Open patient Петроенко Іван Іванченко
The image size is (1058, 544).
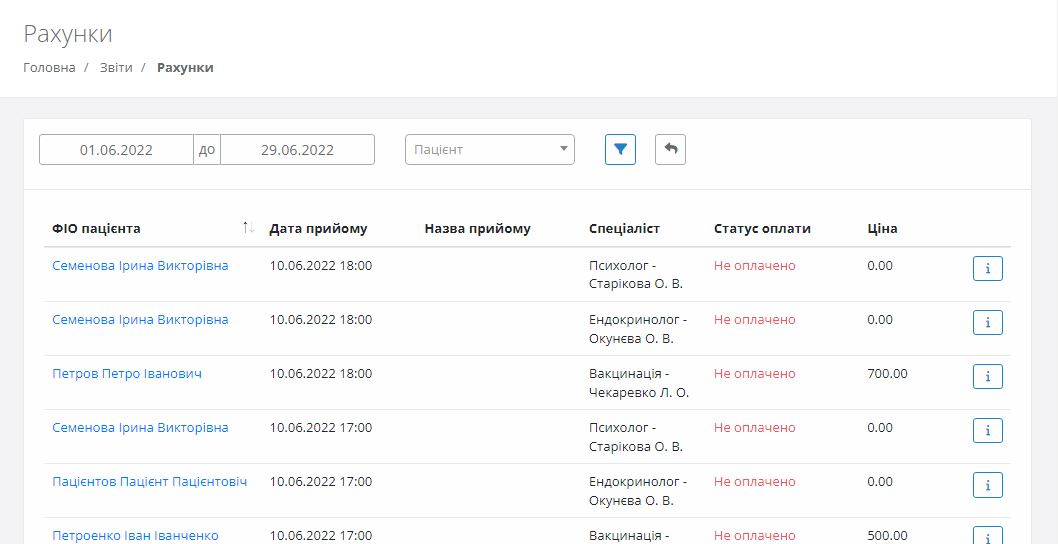click(x=135, y=536)
